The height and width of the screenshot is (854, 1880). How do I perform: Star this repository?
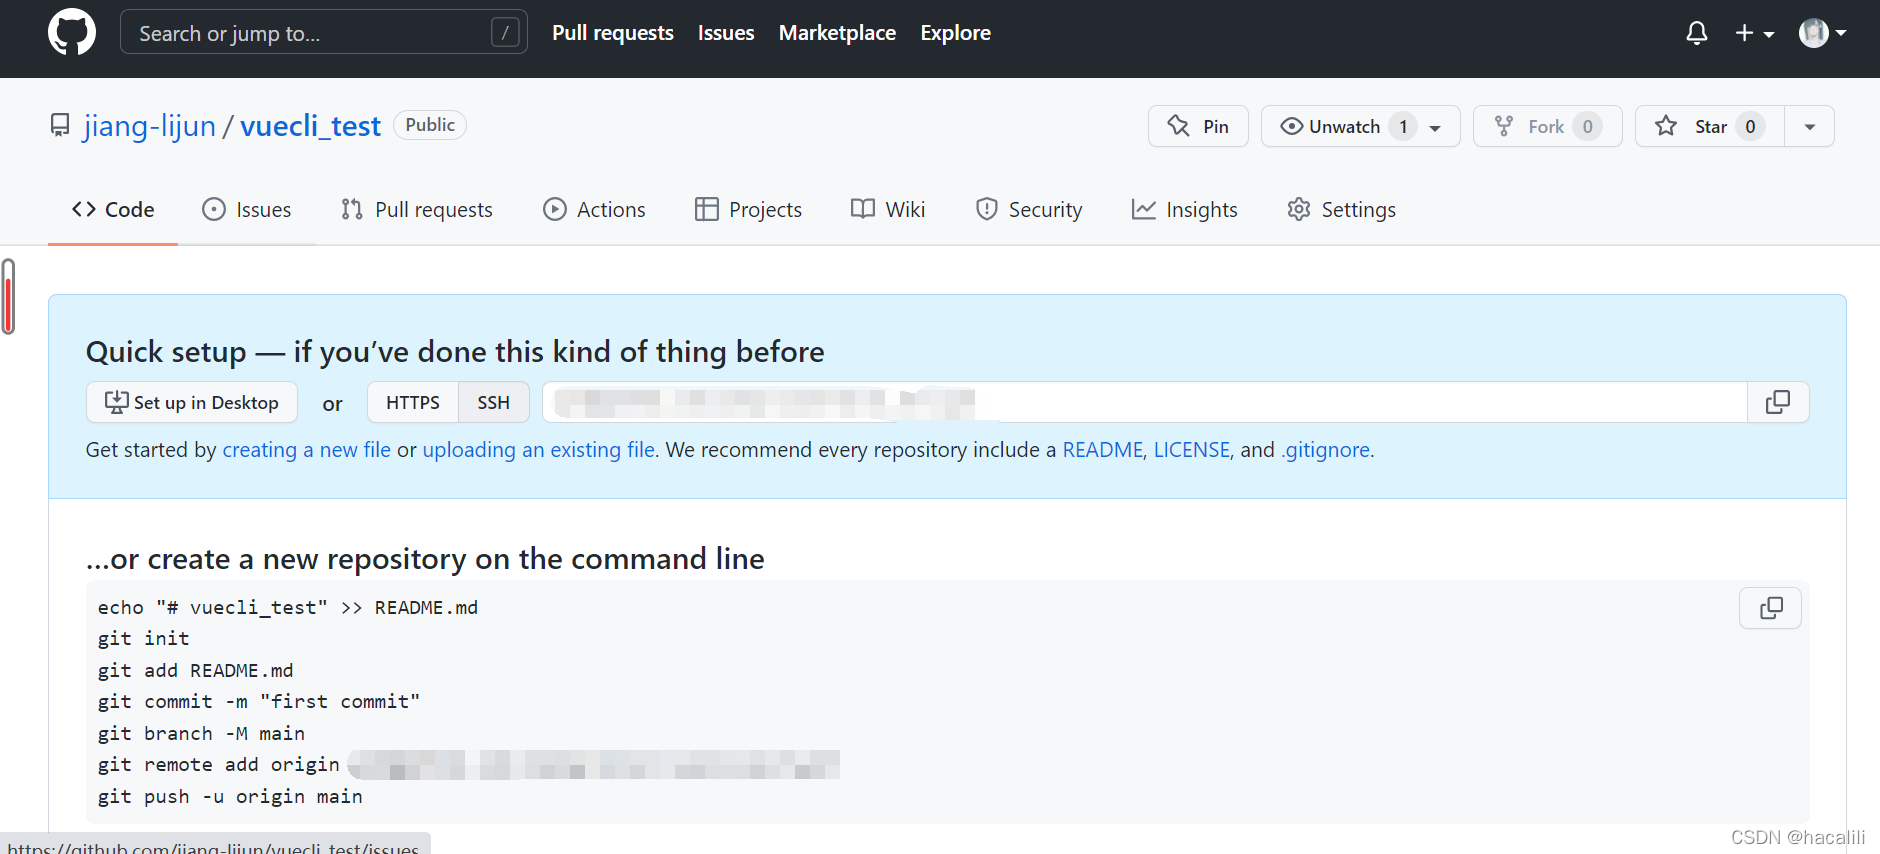(1710, 126)
